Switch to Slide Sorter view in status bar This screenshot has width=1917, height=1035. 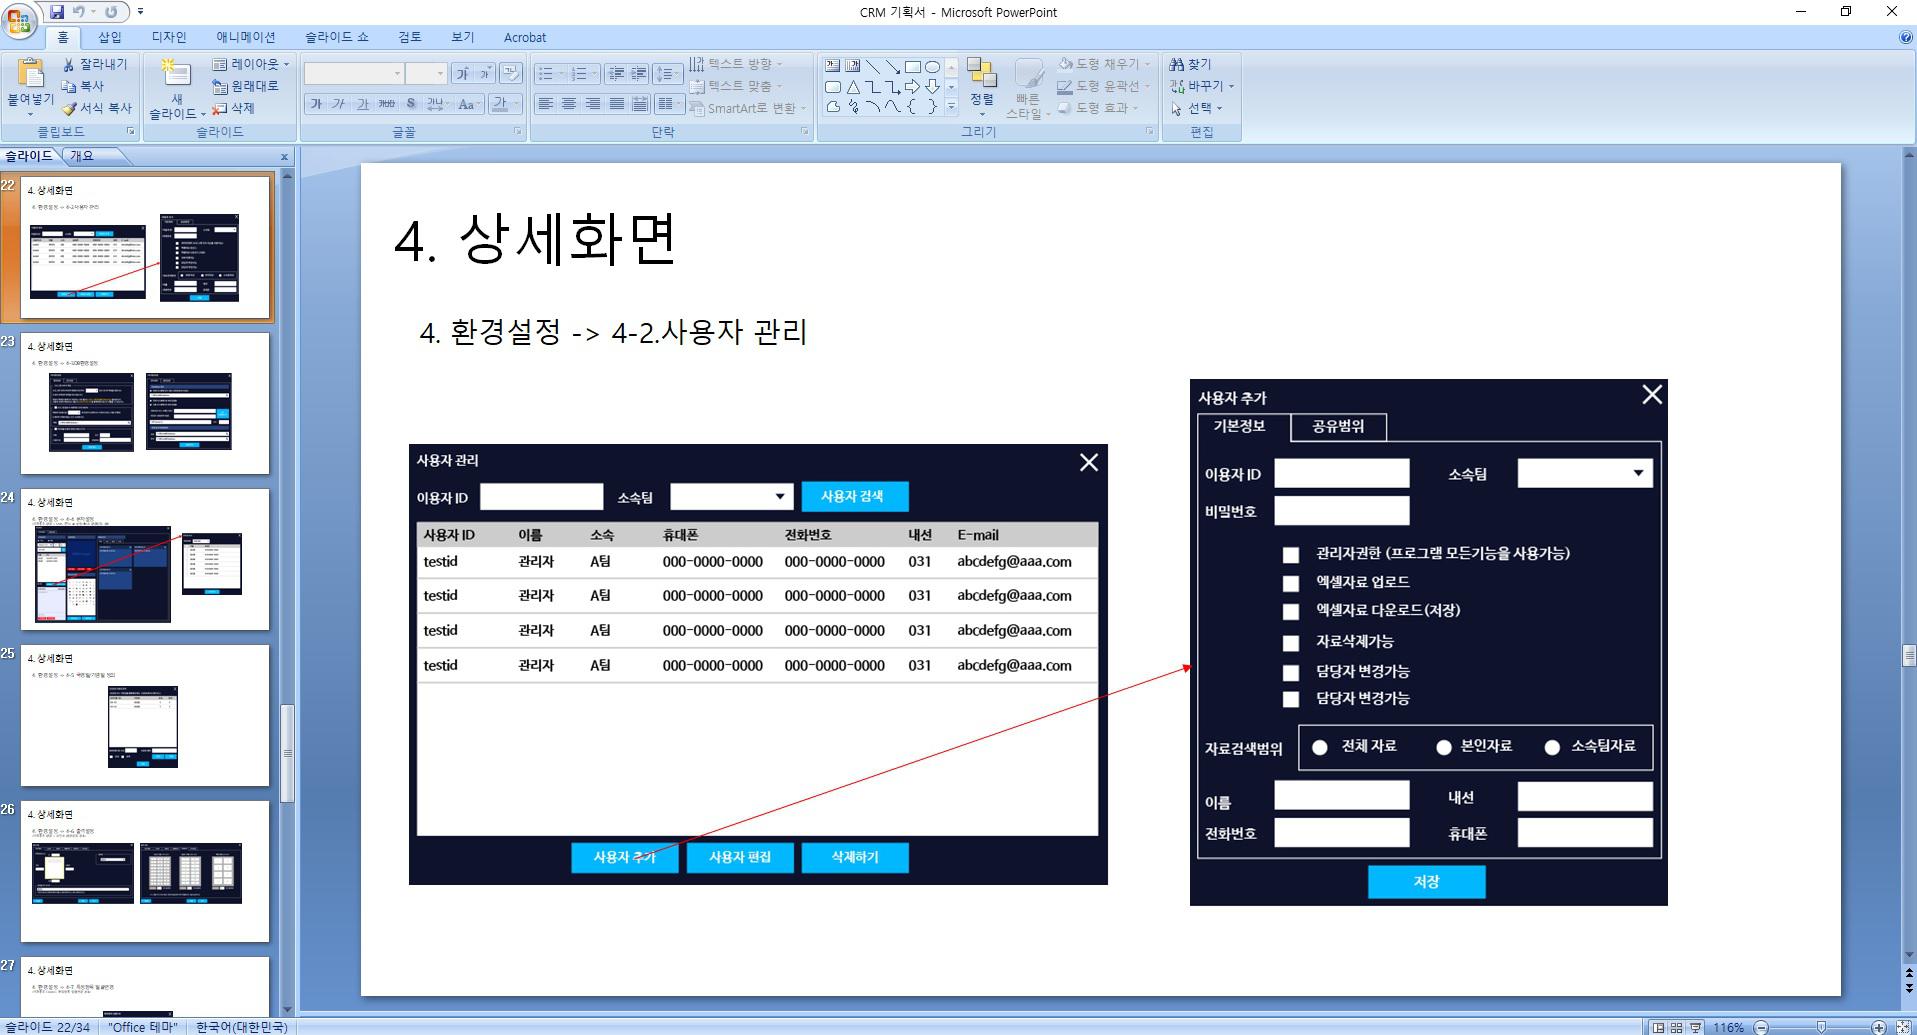tap(1676, 1027)
